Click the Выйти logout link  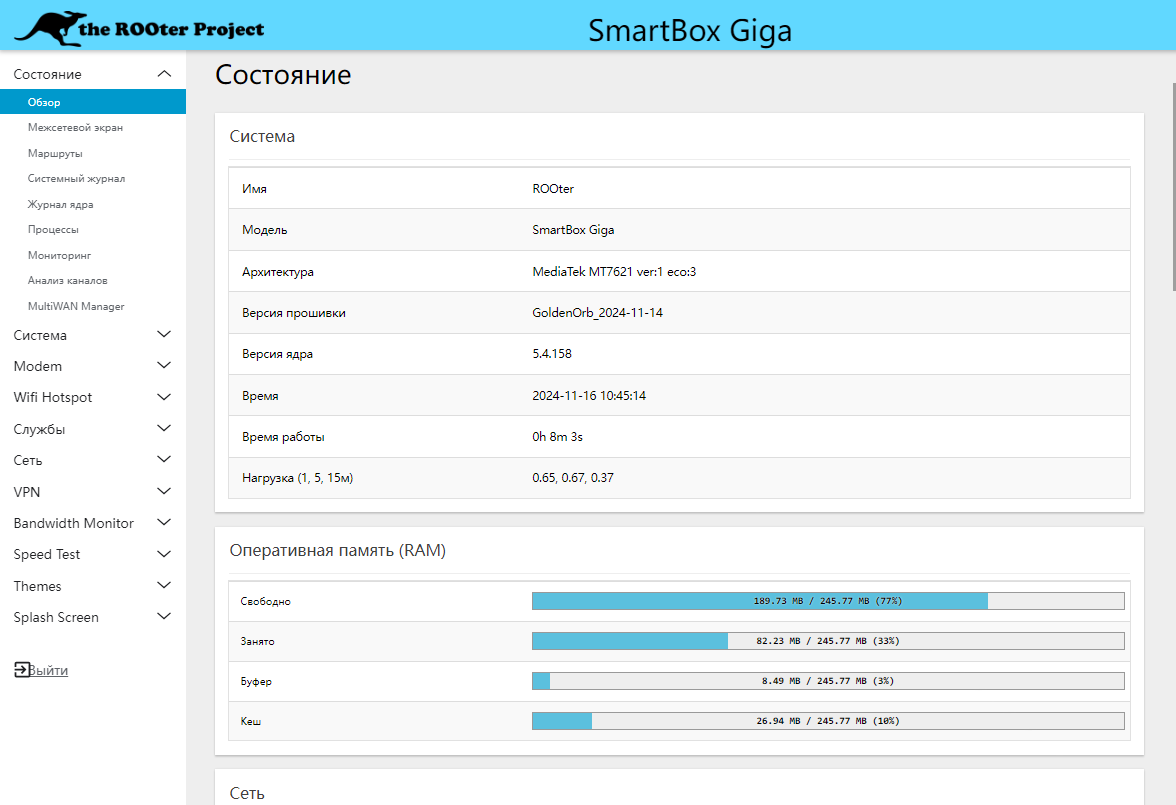[48, 670]
